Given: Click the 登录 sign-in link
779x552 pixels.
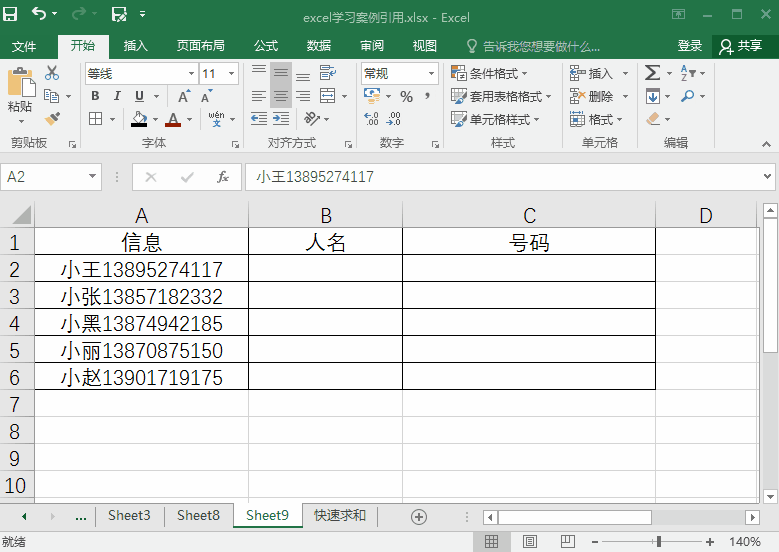Looking at the screenshot, I should pyautogui.click(x=690, y=46).
